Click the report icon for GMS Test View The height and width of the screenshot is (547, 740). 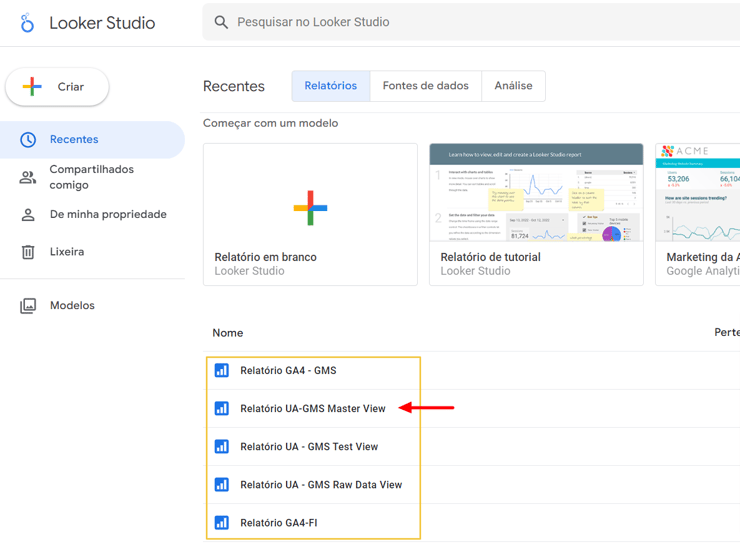coord(222,446)
